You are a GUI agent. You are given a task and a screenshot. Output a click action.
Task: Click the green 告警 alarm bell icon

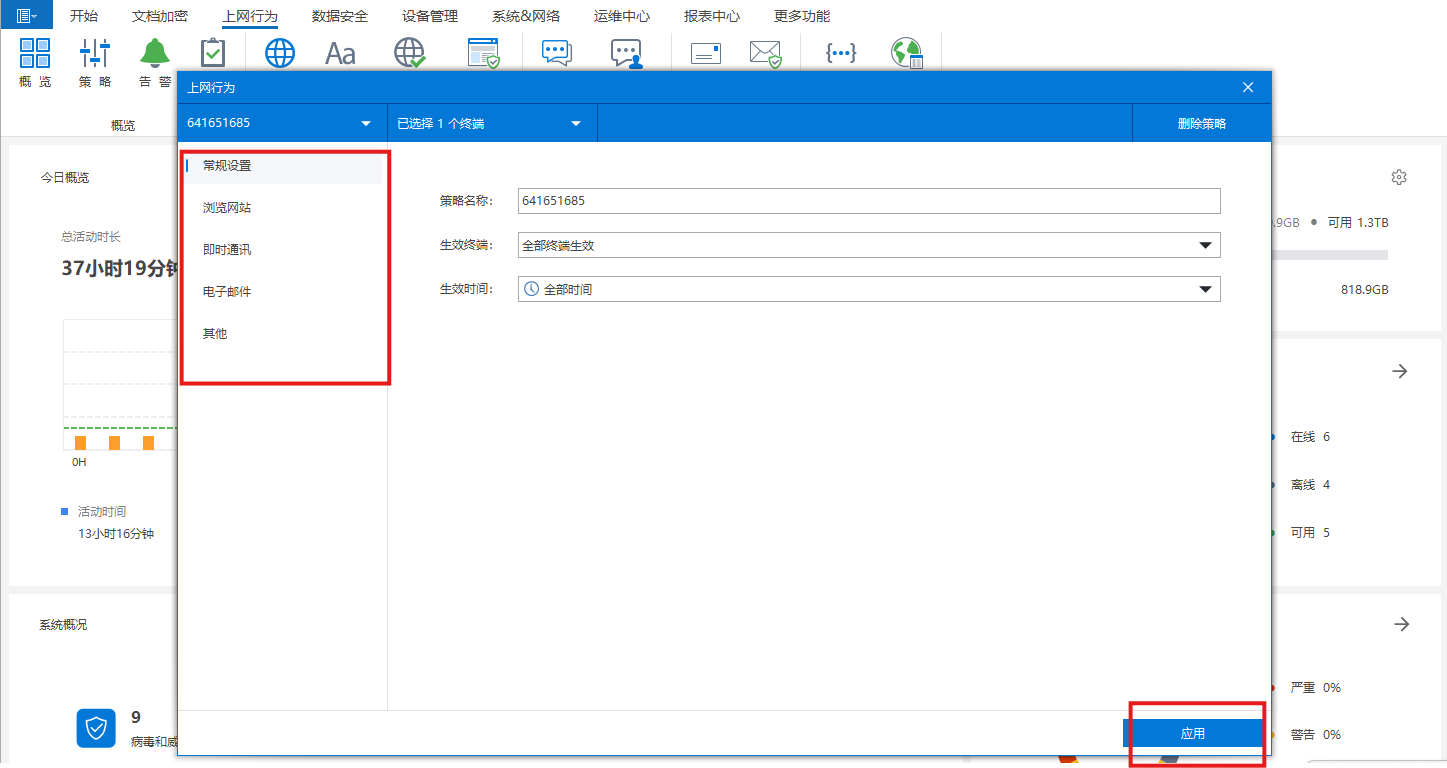pyautogui.click(x=154, y=54)
